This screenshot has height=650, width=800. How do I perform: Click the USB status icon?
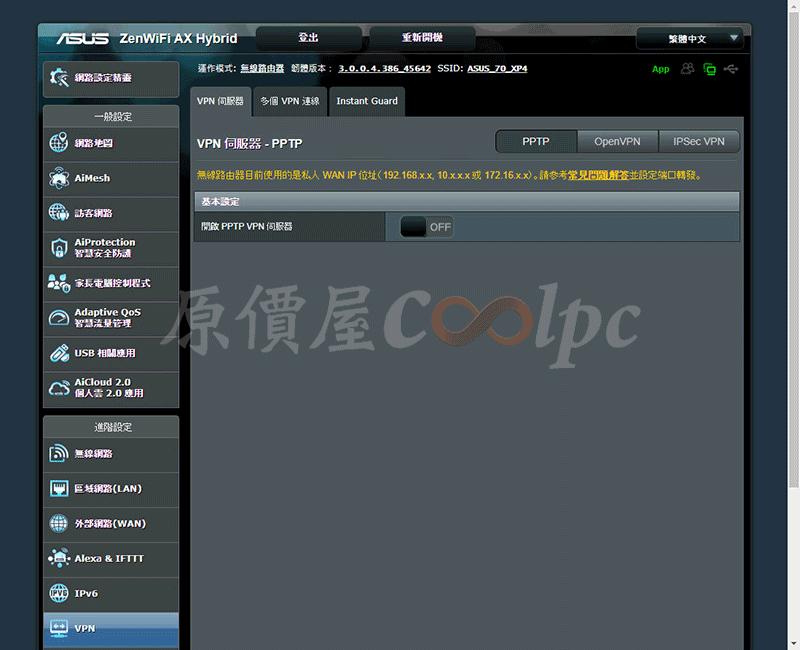tap(731, 68)
